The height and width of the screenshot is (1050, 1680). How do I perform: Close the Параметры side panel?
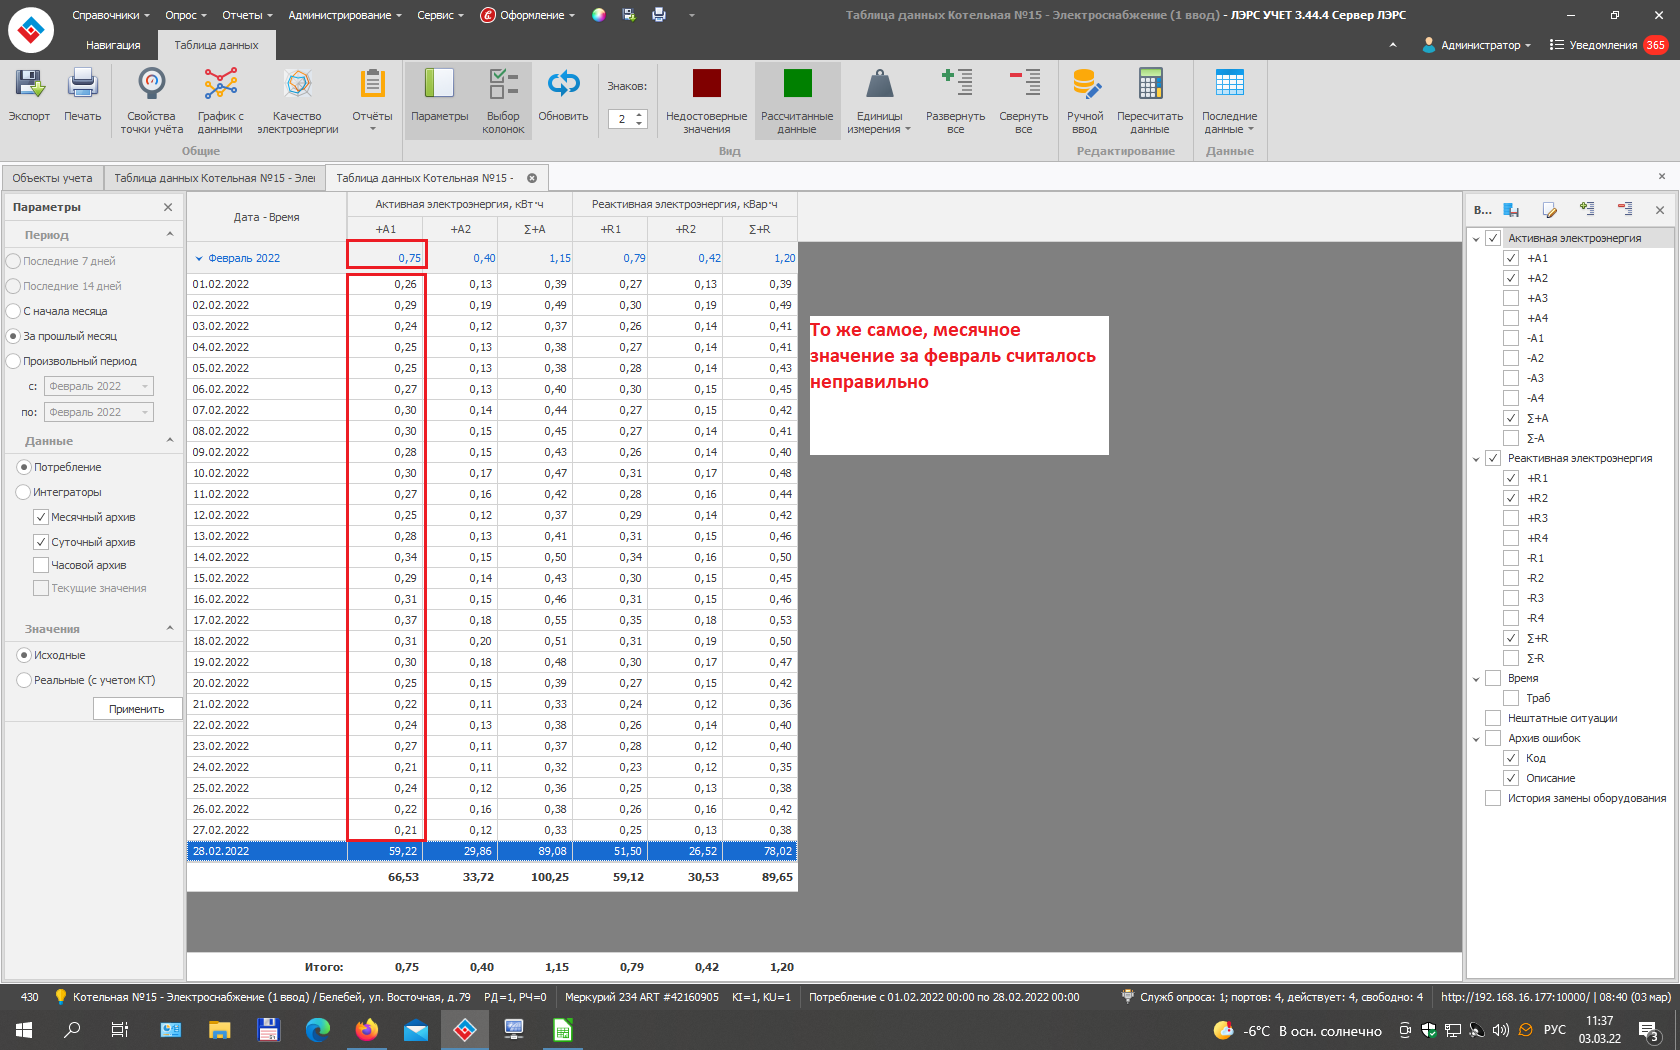[168, 207]
